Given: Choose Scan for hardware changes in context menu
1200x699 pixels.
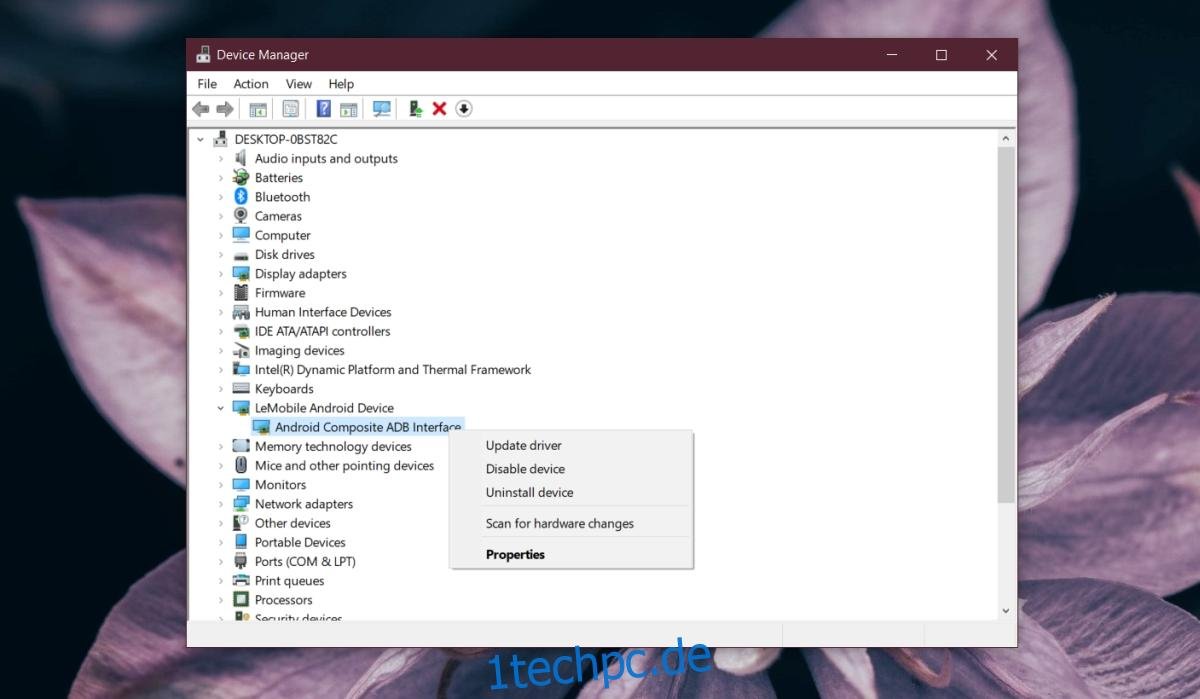Looking at the screenshot, I should 571,523.
